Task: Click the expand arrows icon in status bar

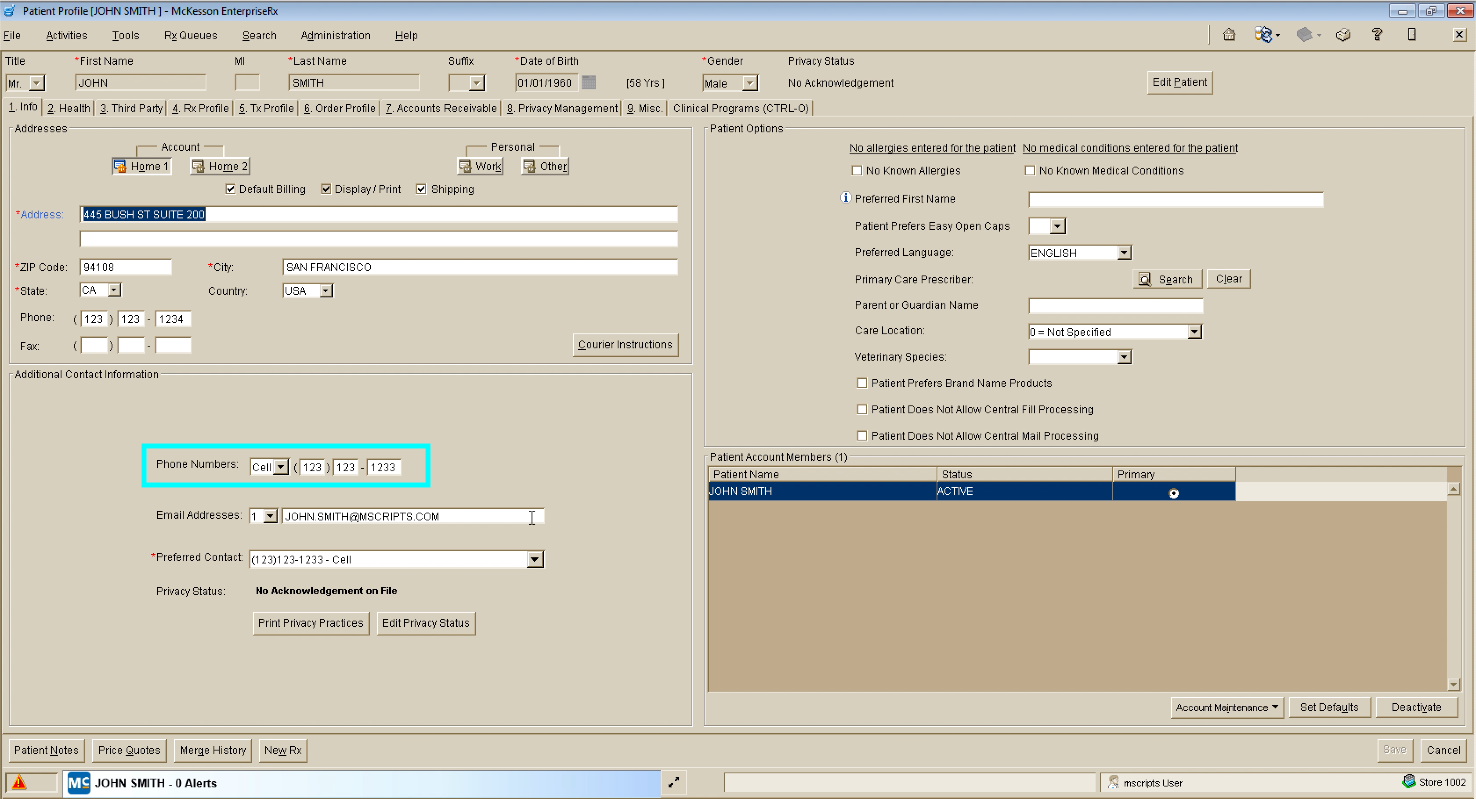Action: [674, 783]
